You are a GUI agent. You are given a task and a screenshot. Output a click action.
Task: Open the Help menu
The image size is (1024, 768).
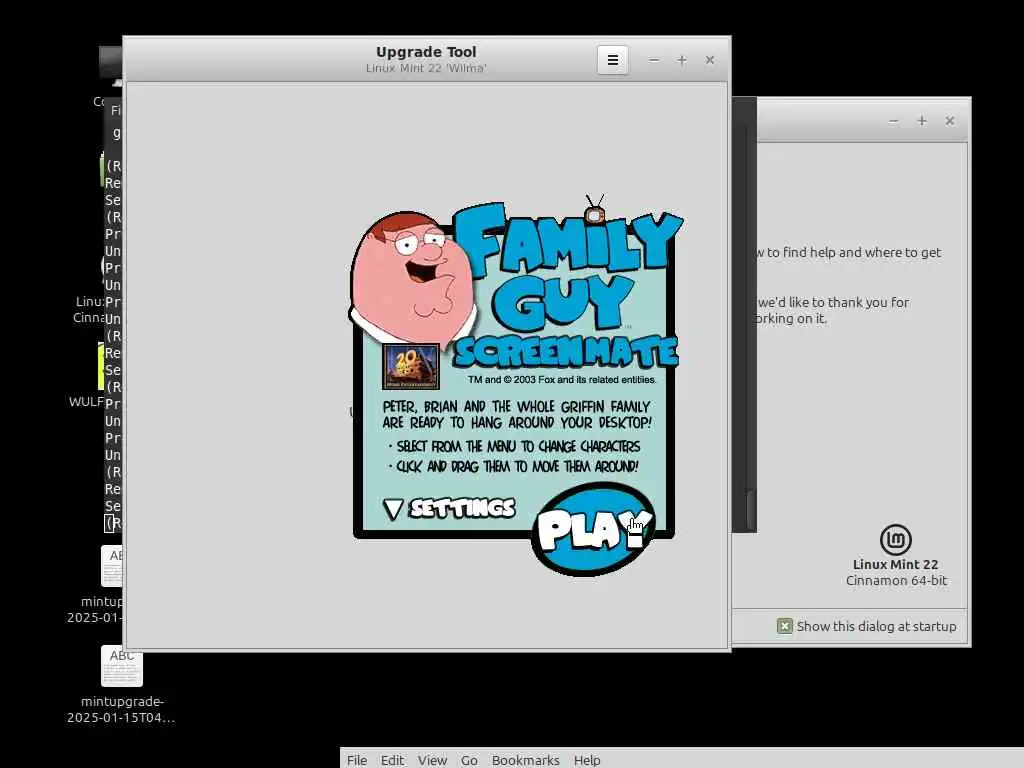pos(587,760)
